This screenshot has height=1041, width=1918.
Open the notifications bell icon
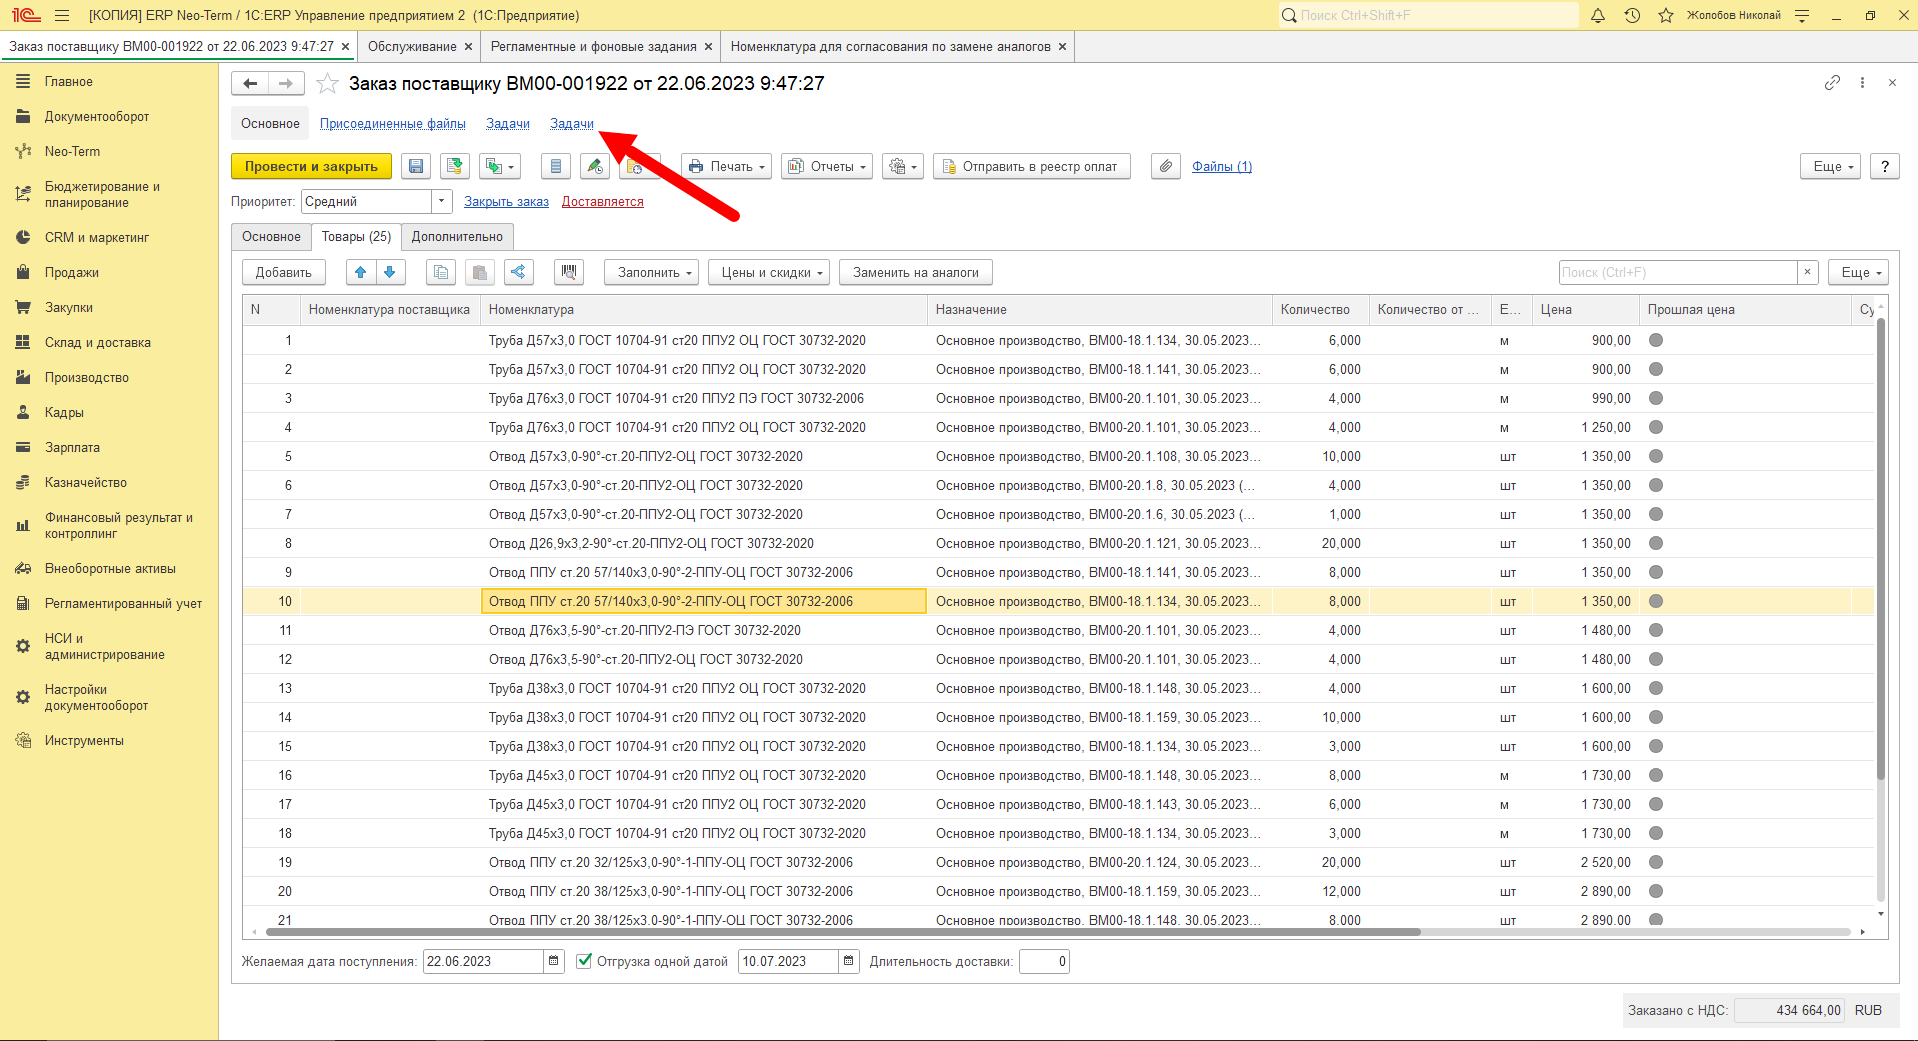[x=1598, y=15]
